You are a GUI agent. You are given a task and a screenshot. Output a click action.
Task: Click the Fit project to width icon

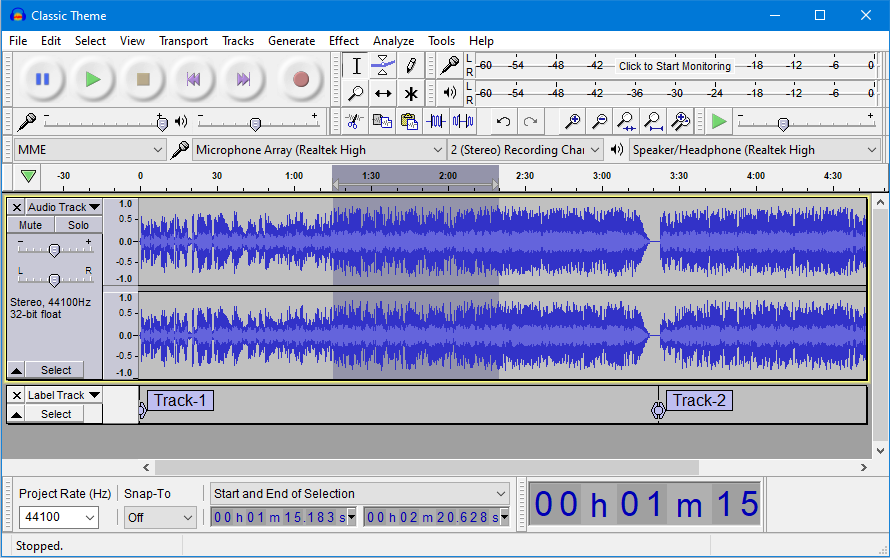pos(653,121)
